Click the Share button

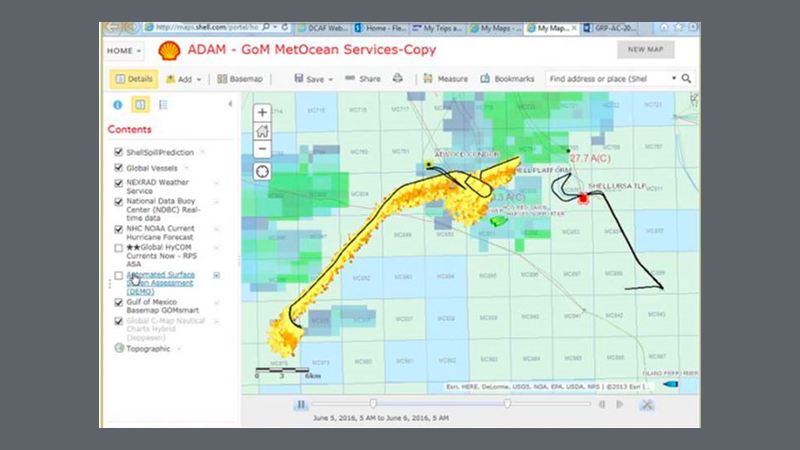[x=363, y=78]
